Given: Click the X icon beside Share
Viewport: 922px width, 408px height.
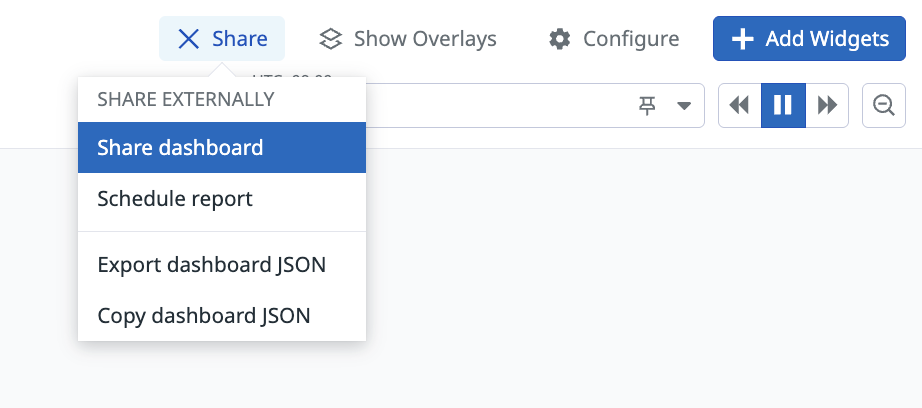Looking at the screenshot, I should (188, 39).
